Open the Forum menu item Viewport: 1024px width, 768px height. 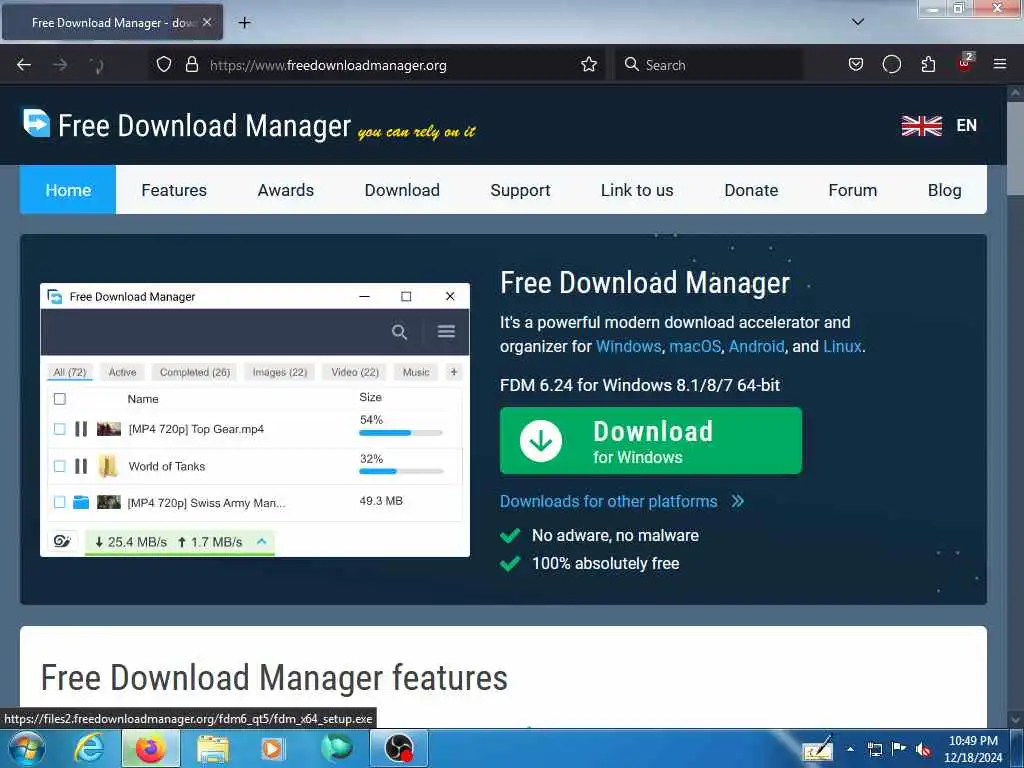pos(852,190)
